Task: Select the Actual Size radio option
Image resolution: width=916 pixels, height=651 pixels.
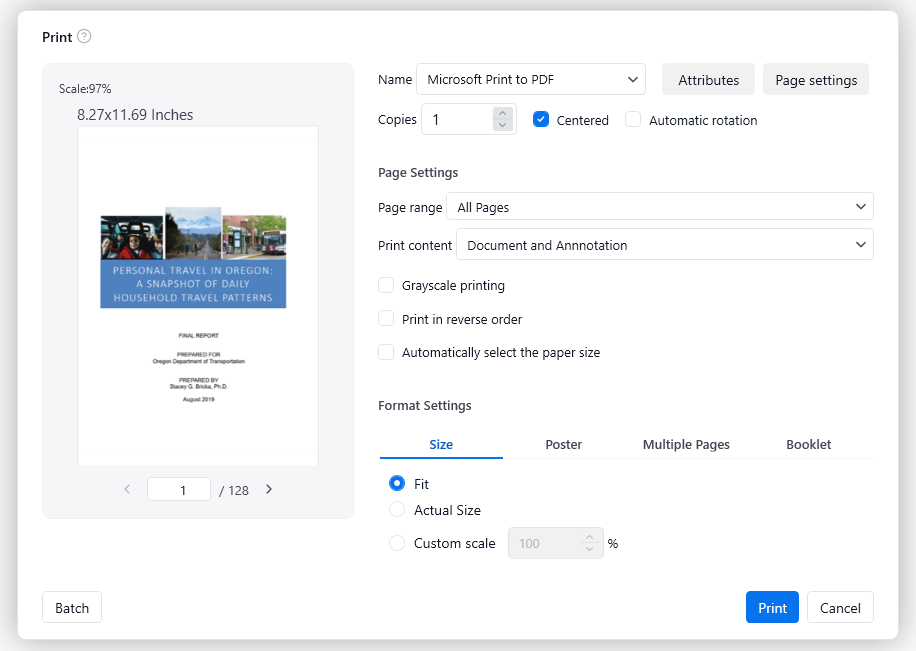Action: [397, 510]
